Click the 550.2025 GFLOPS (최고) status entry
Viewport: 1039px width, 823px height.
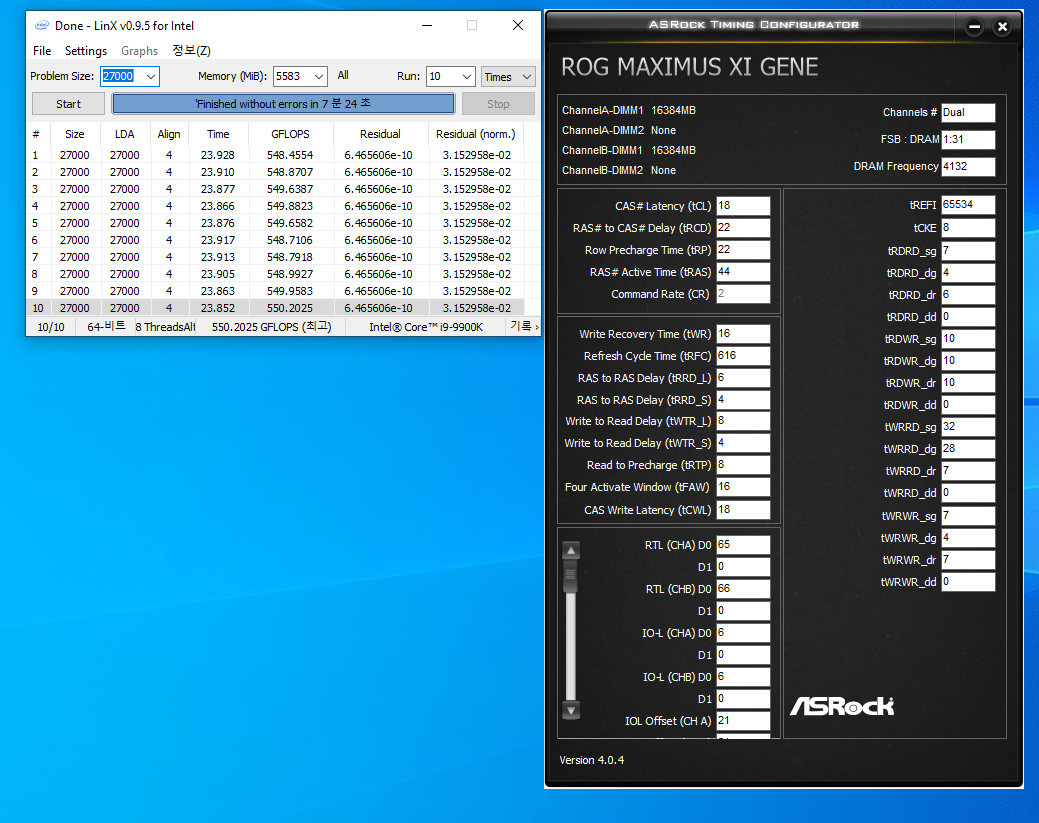pyautogui.click(x=272, y=327)
